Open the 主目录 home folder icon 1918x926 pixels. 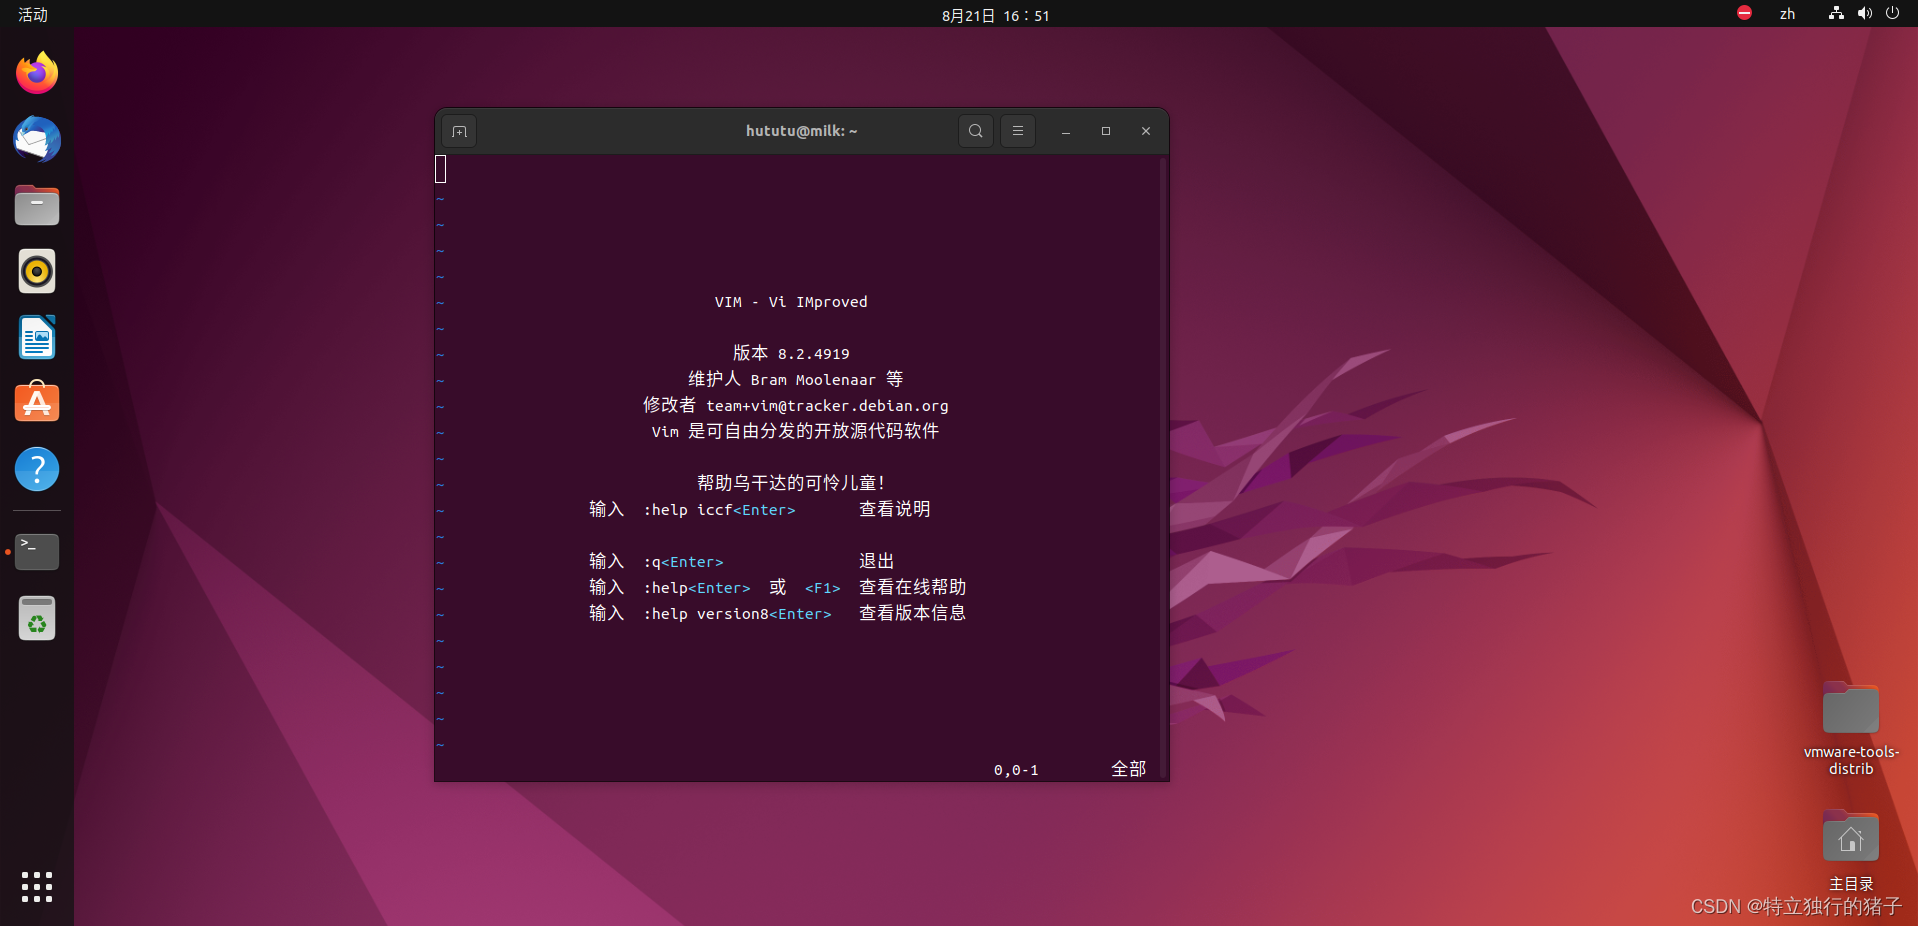coord(1851,850)
